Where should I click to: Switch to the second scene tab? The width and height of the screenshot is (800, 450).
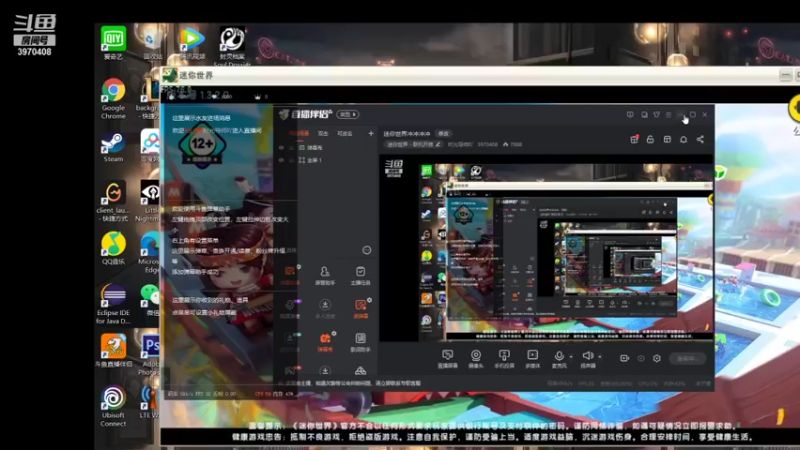pyautogui.click(x=323, y=134)
